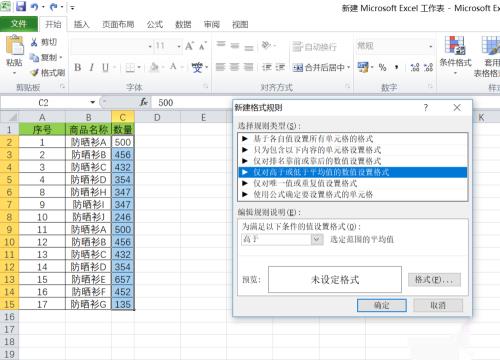Select rule type using a formula
Screen dimensions: 500x360
353,194
